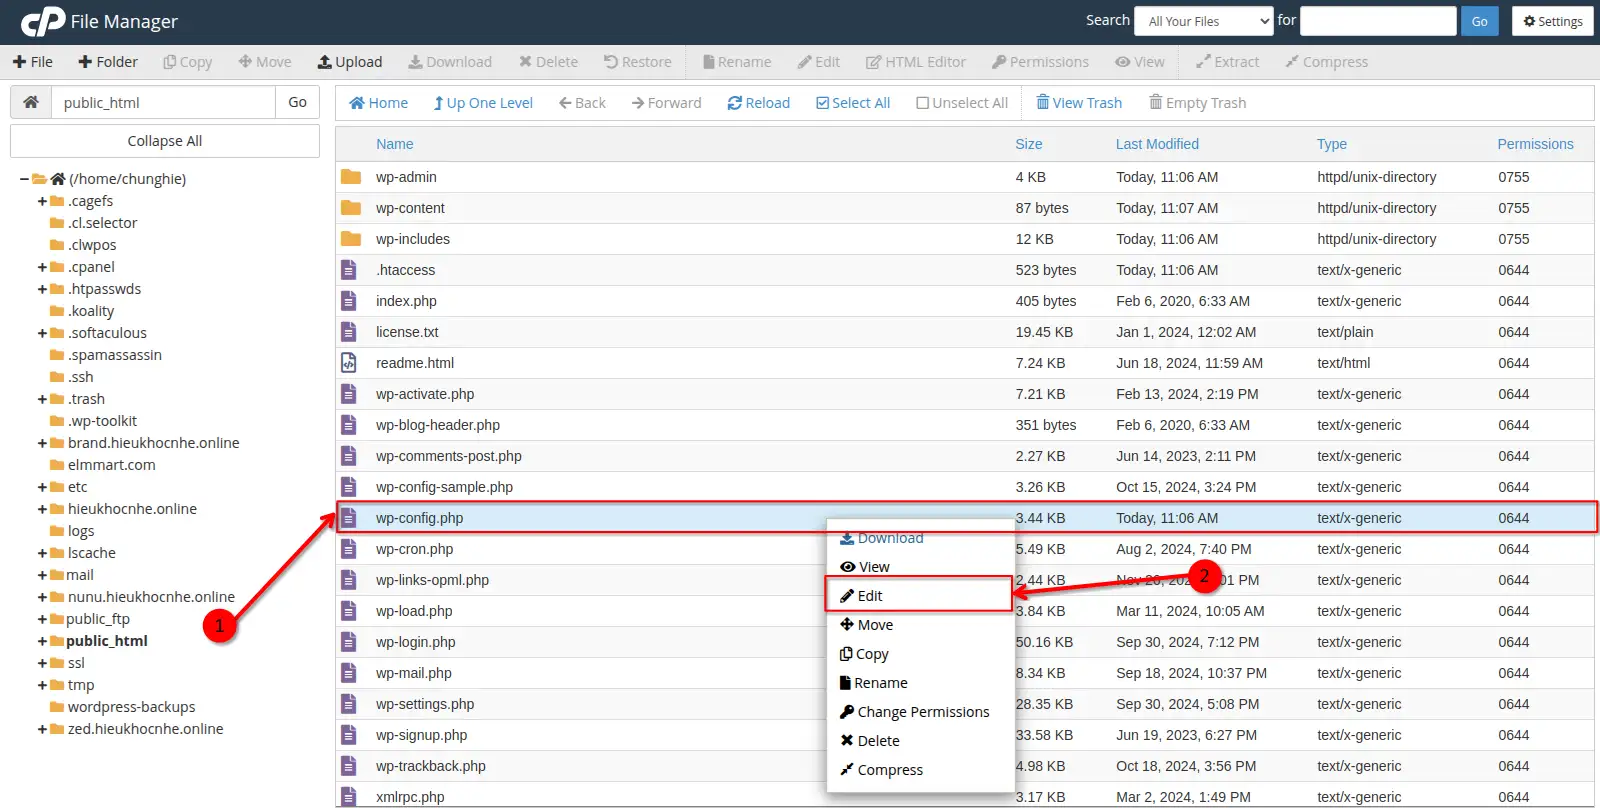Click the Restore toolbar button
The image size is (1600, 808).
point(638,62)
